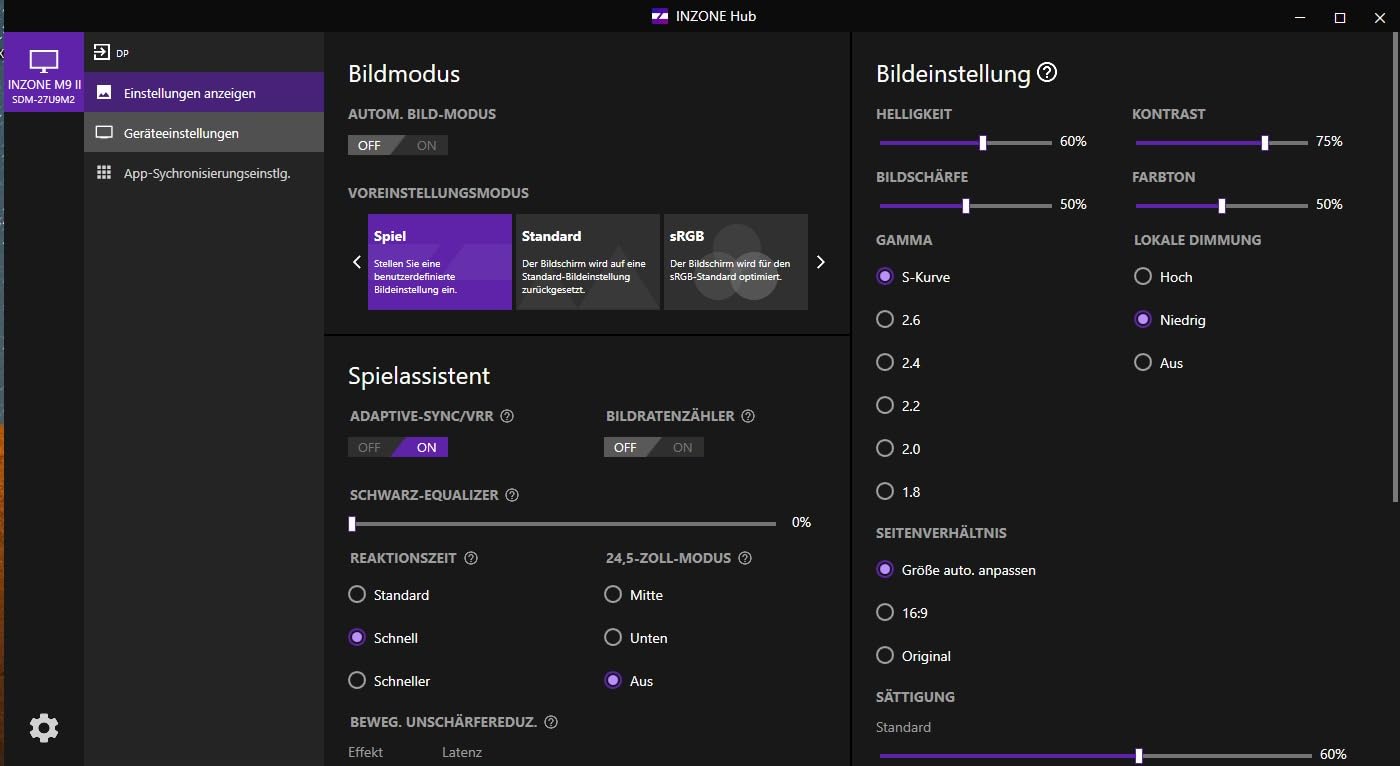
Task: Choose 16:9 aspect ratio
Action: click(x=904, y=613)
